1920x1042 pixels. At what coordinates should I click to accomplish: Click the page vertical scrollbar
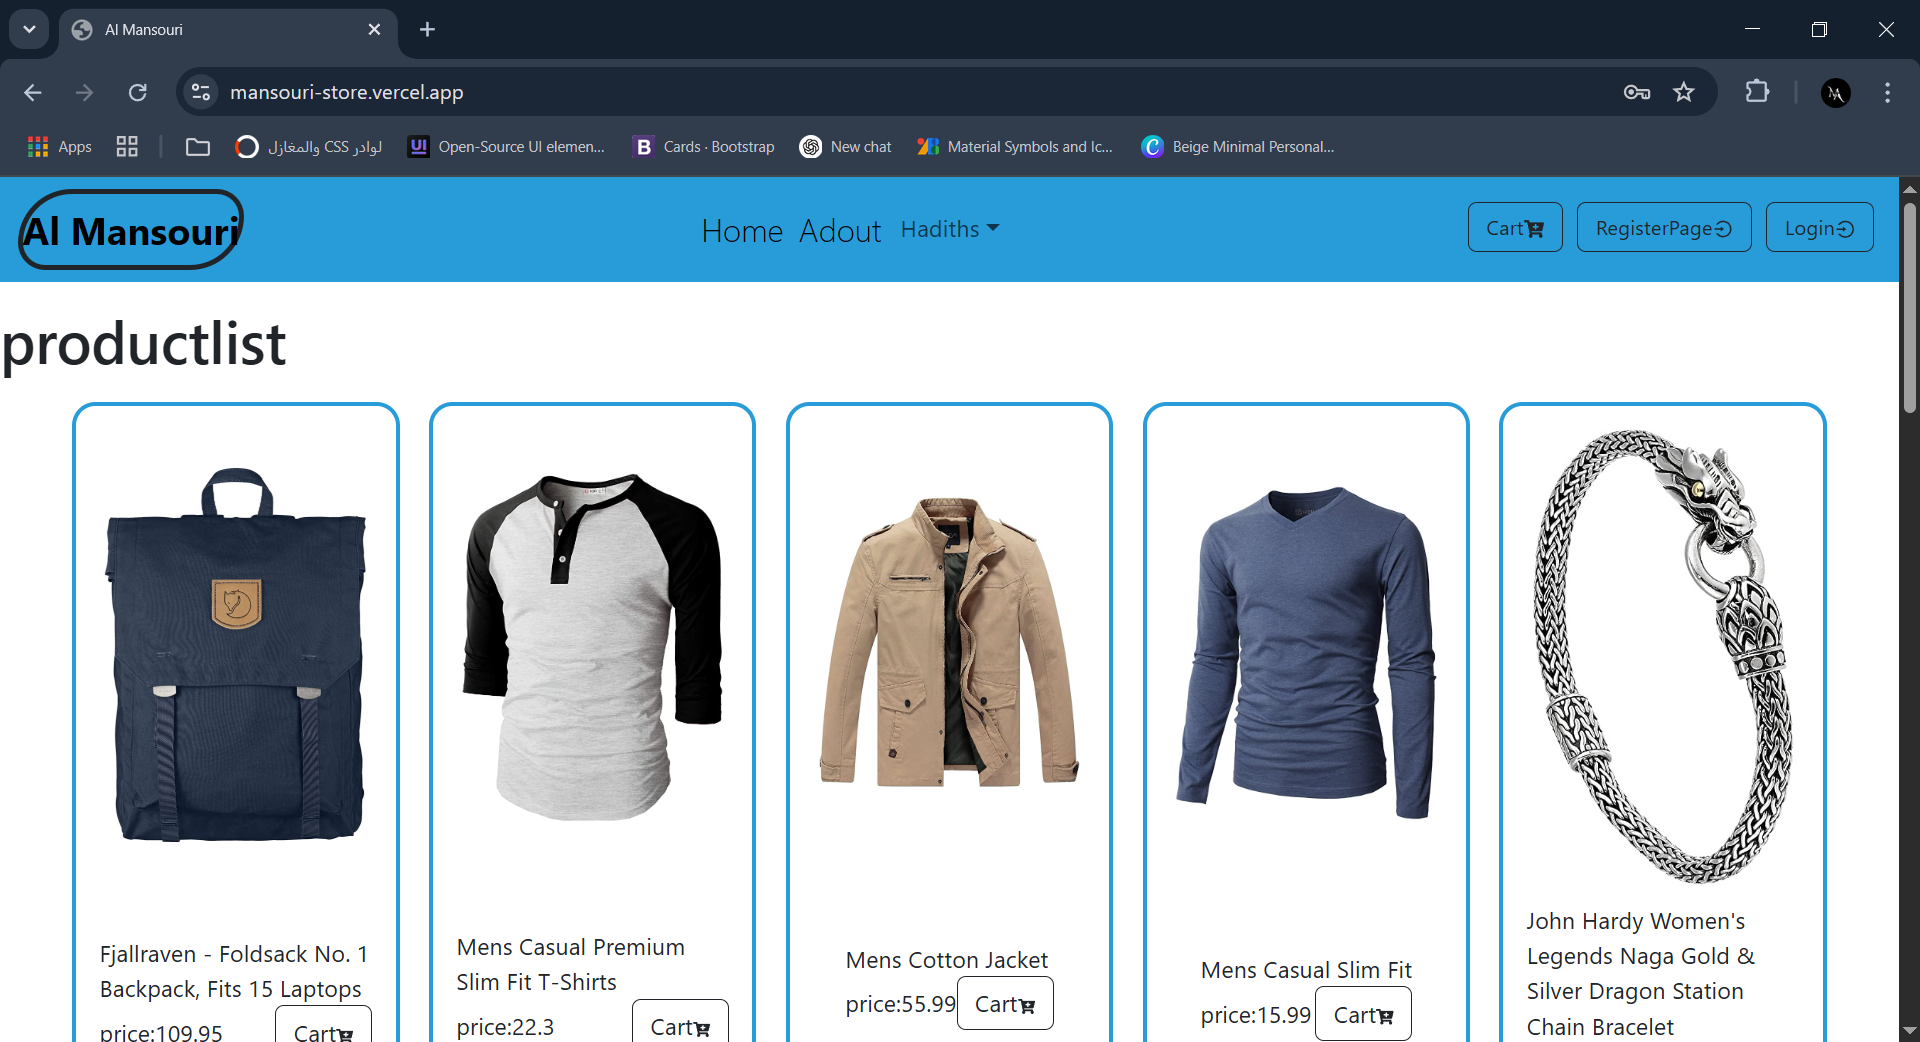point(1909,308)
